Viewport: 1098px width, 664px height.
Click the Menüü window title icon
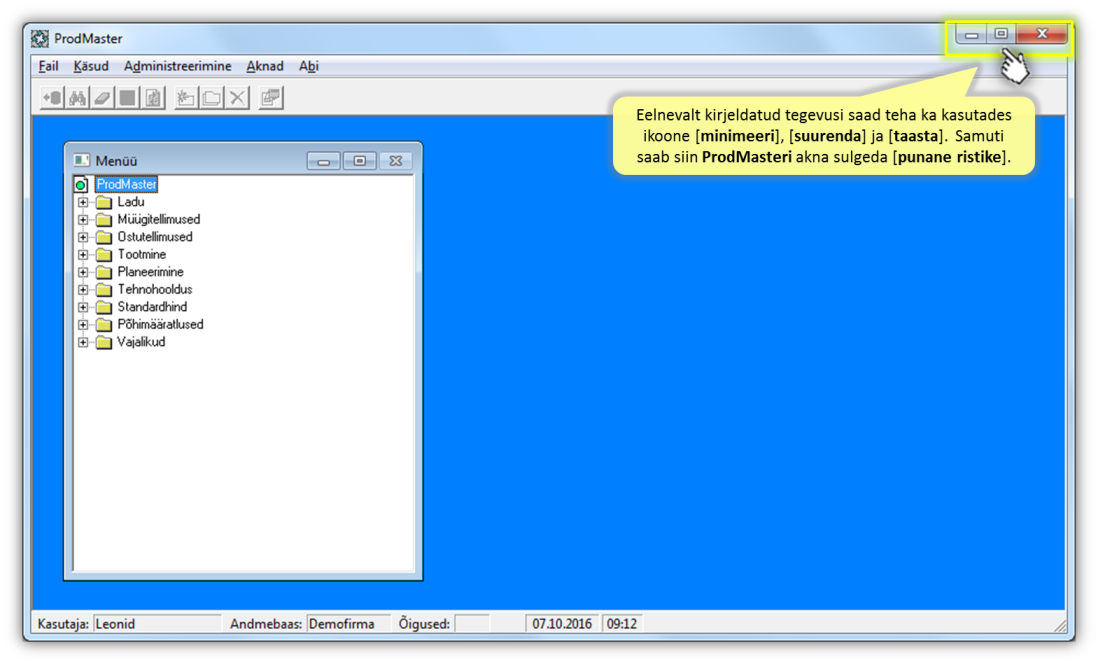tap(82, 160)
